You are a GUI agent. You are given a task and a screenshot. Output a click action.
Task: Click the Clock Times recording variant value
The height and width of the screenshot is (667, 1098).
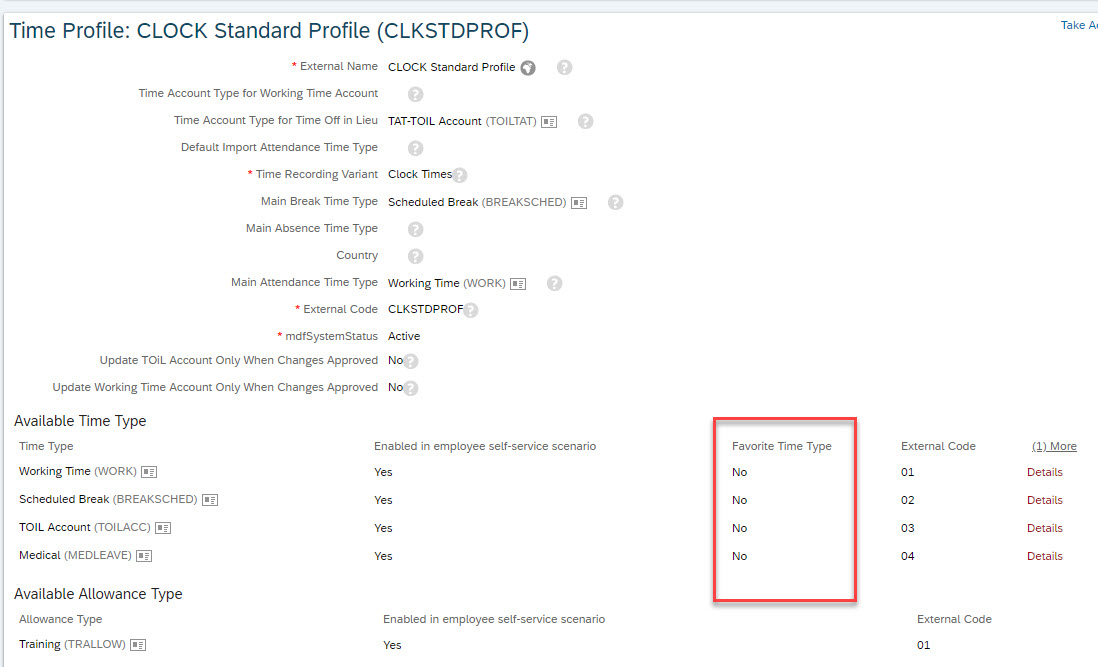tap(420, 174)
